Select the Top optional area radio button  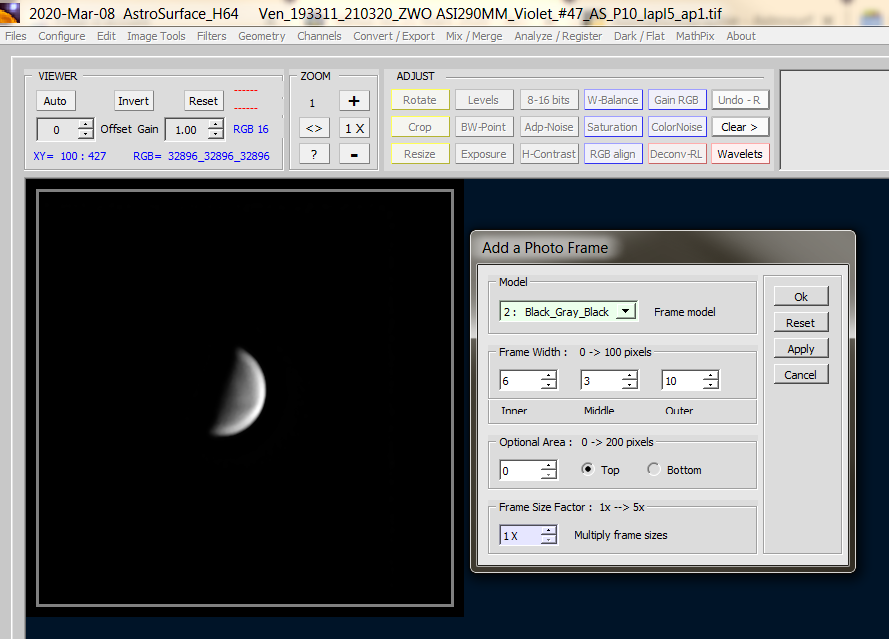point(587,469)
